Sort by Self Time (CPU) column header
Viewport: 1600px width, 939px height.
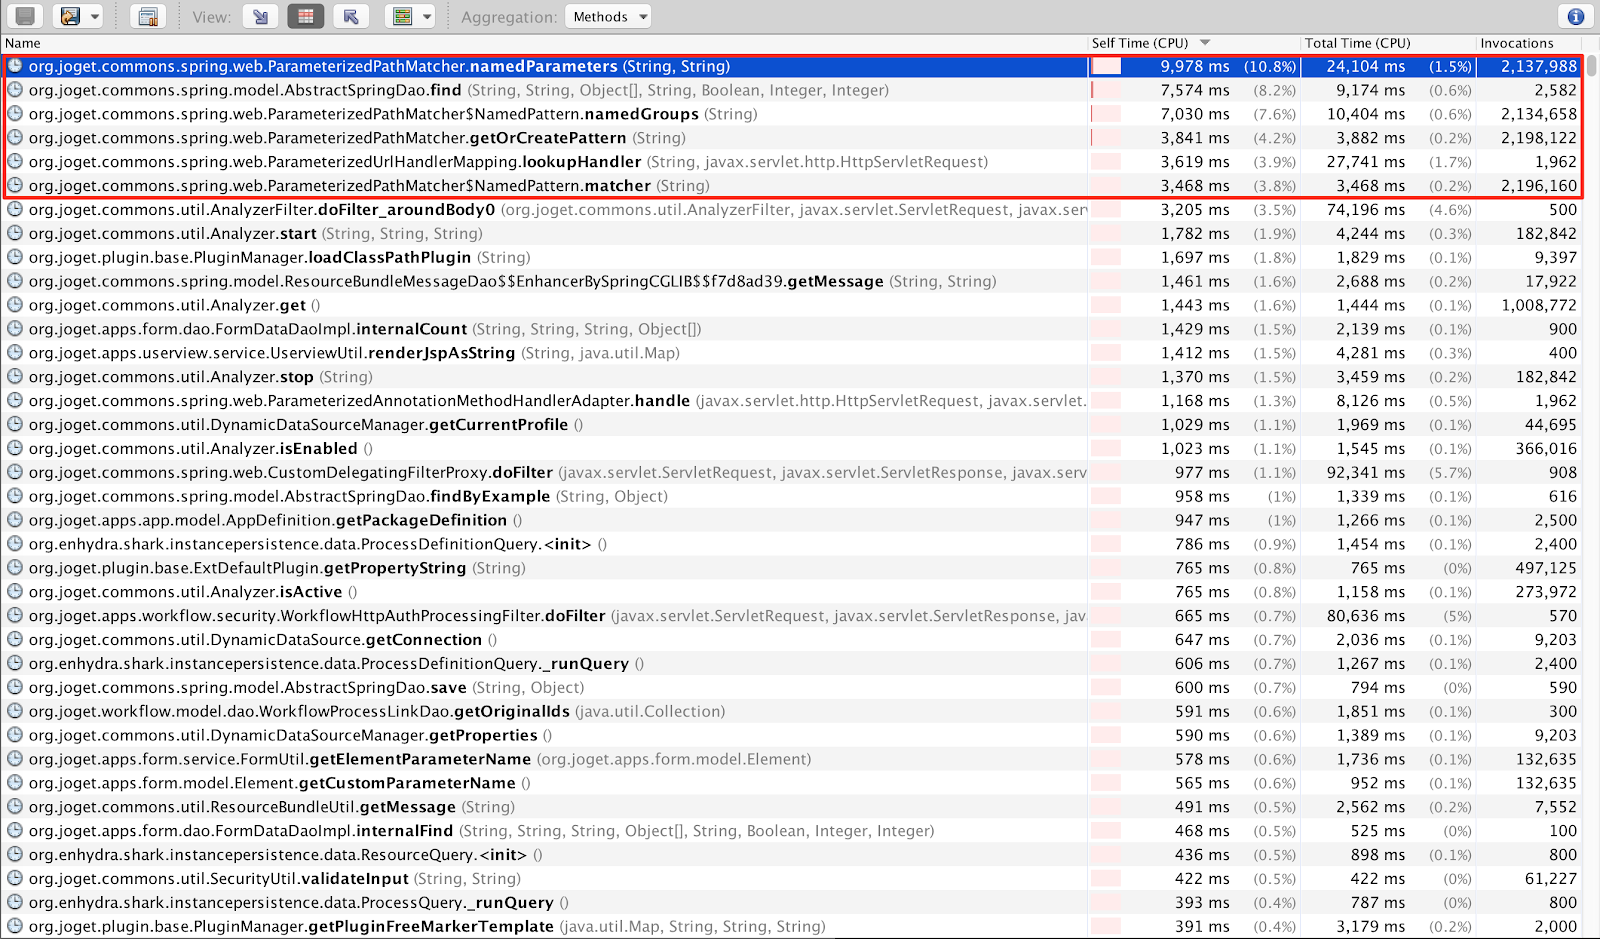[1140, 43]
